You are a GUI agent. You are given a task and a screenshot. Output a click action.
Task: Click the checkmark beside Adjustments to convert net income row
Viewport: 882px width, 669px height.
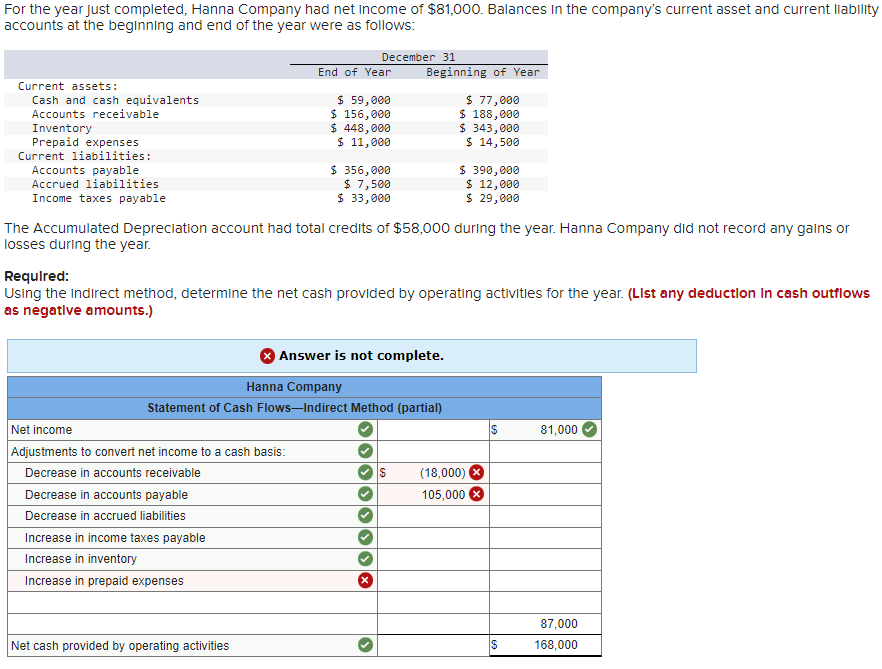pyautogui.click(x=365, y=450)
